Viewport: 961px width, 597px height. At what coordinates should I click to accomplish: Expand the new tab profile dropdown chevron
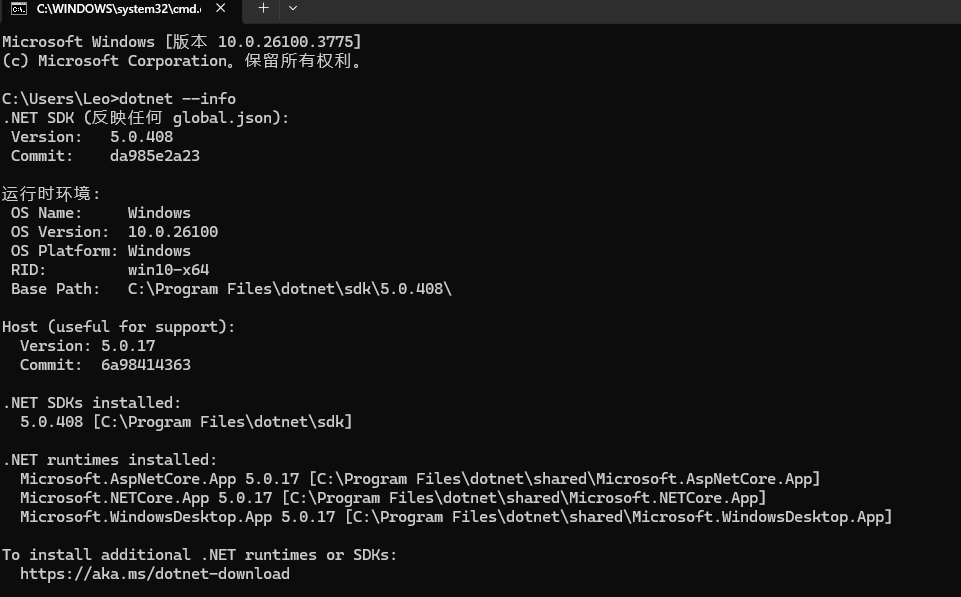tap(292, 8)
